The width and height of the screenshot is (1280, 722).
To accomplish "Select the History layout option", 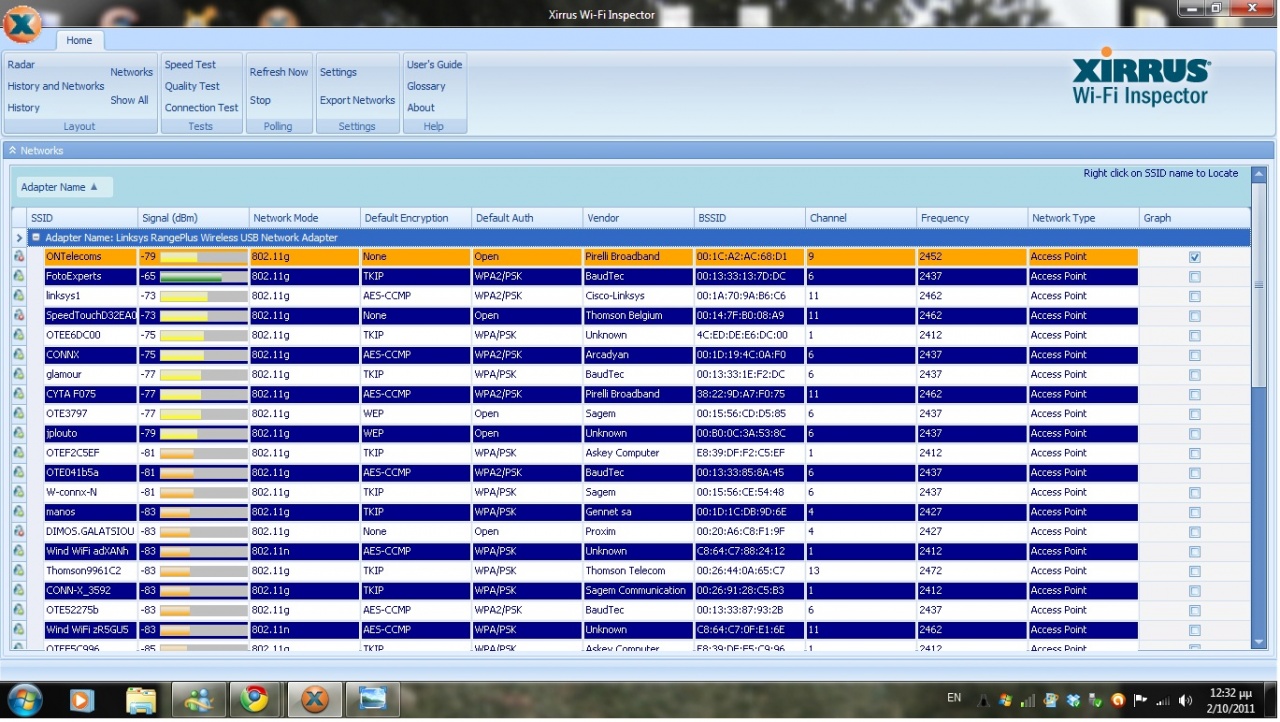I will point(24,108).
